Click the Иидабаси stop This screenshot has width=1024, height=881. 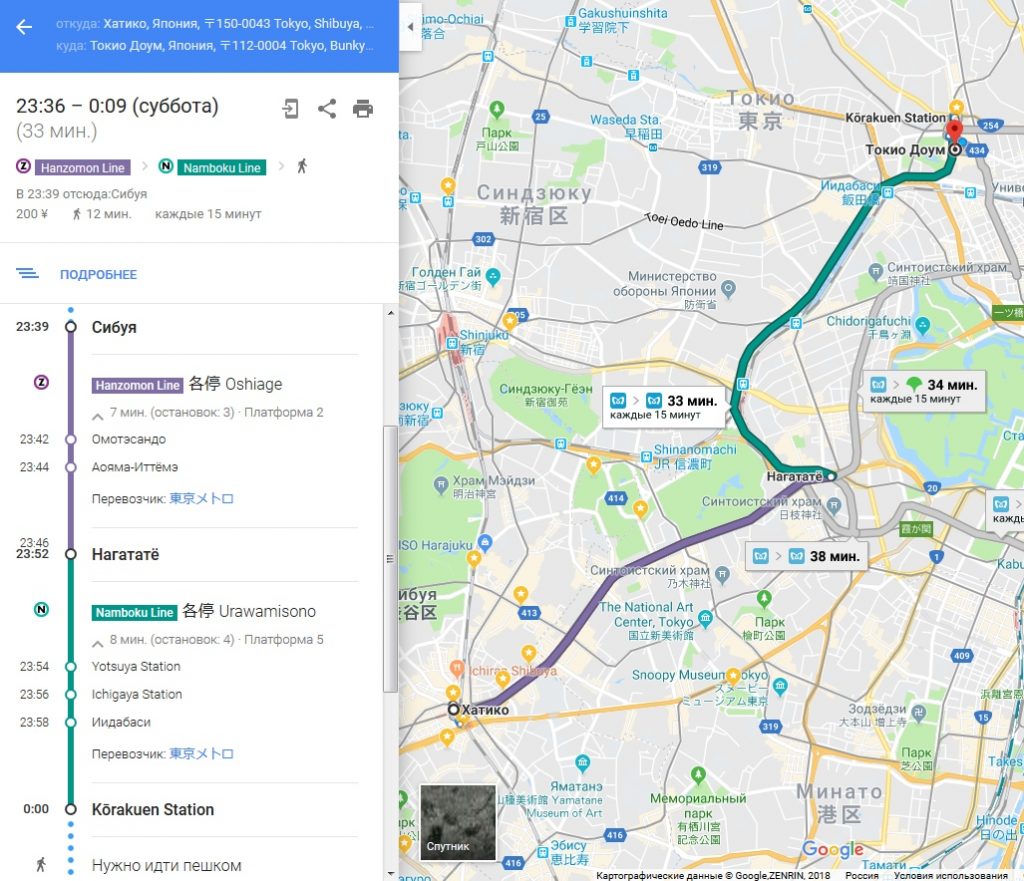coord(121,722)
